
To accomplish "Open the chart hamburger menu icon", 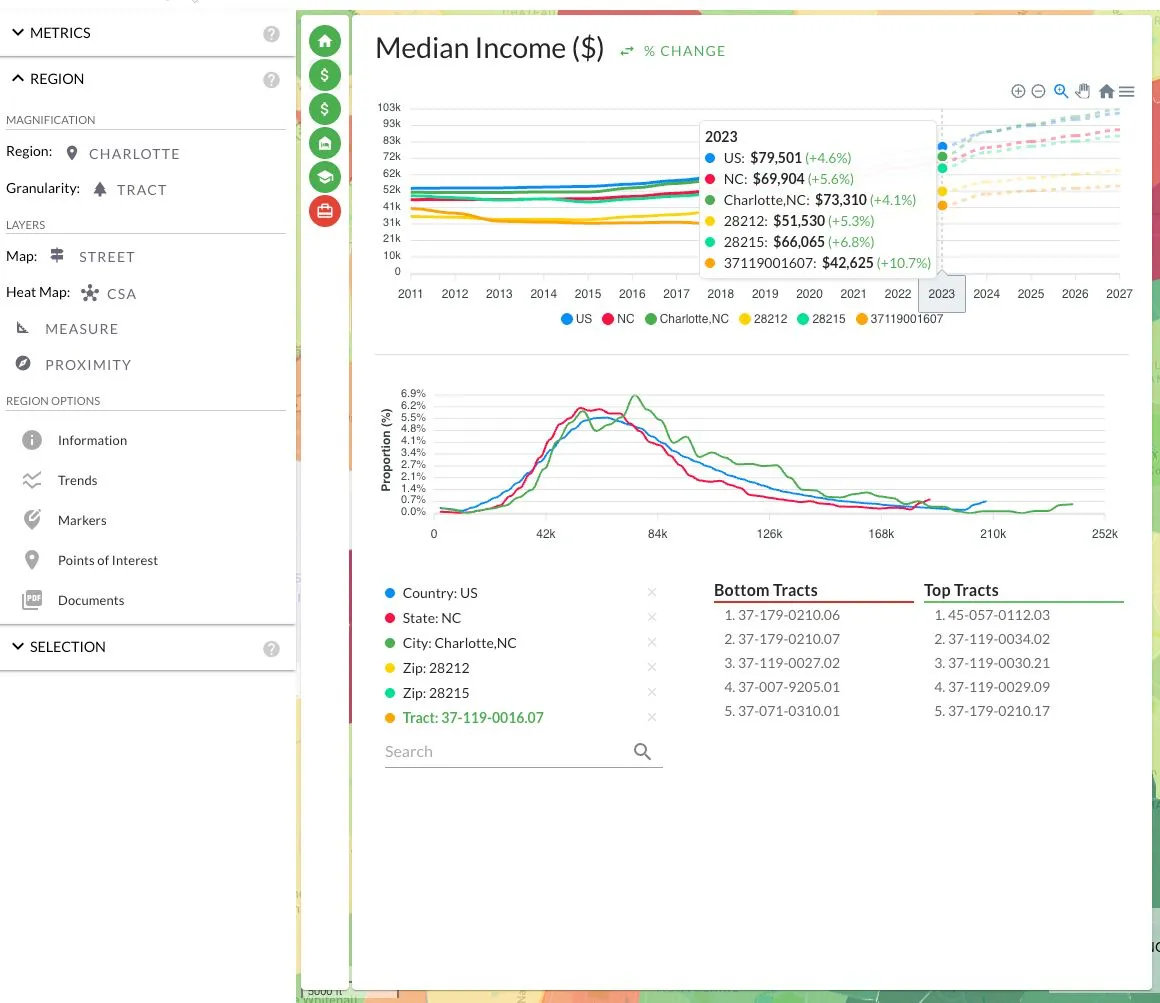I will pyautogui.click(x=1126, y=92).
